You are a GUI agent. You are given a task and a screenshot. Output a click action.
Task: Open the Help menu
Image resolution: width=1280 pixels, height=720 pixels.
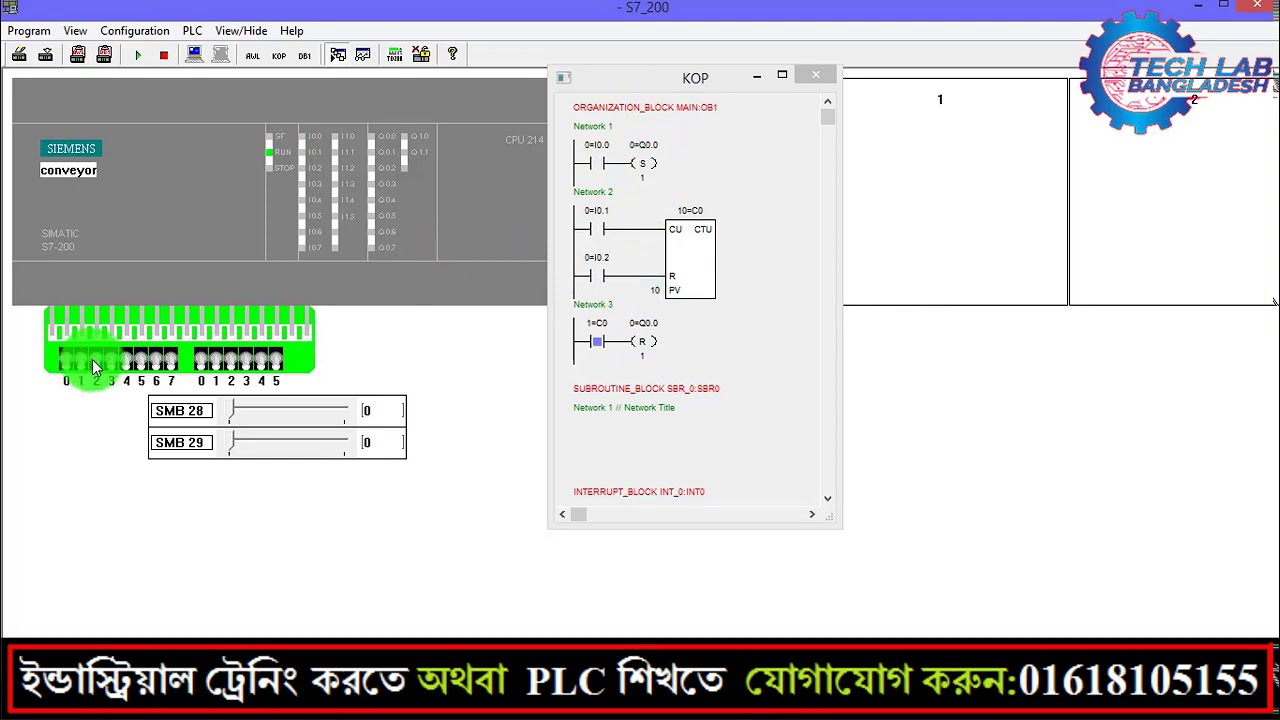292,31
